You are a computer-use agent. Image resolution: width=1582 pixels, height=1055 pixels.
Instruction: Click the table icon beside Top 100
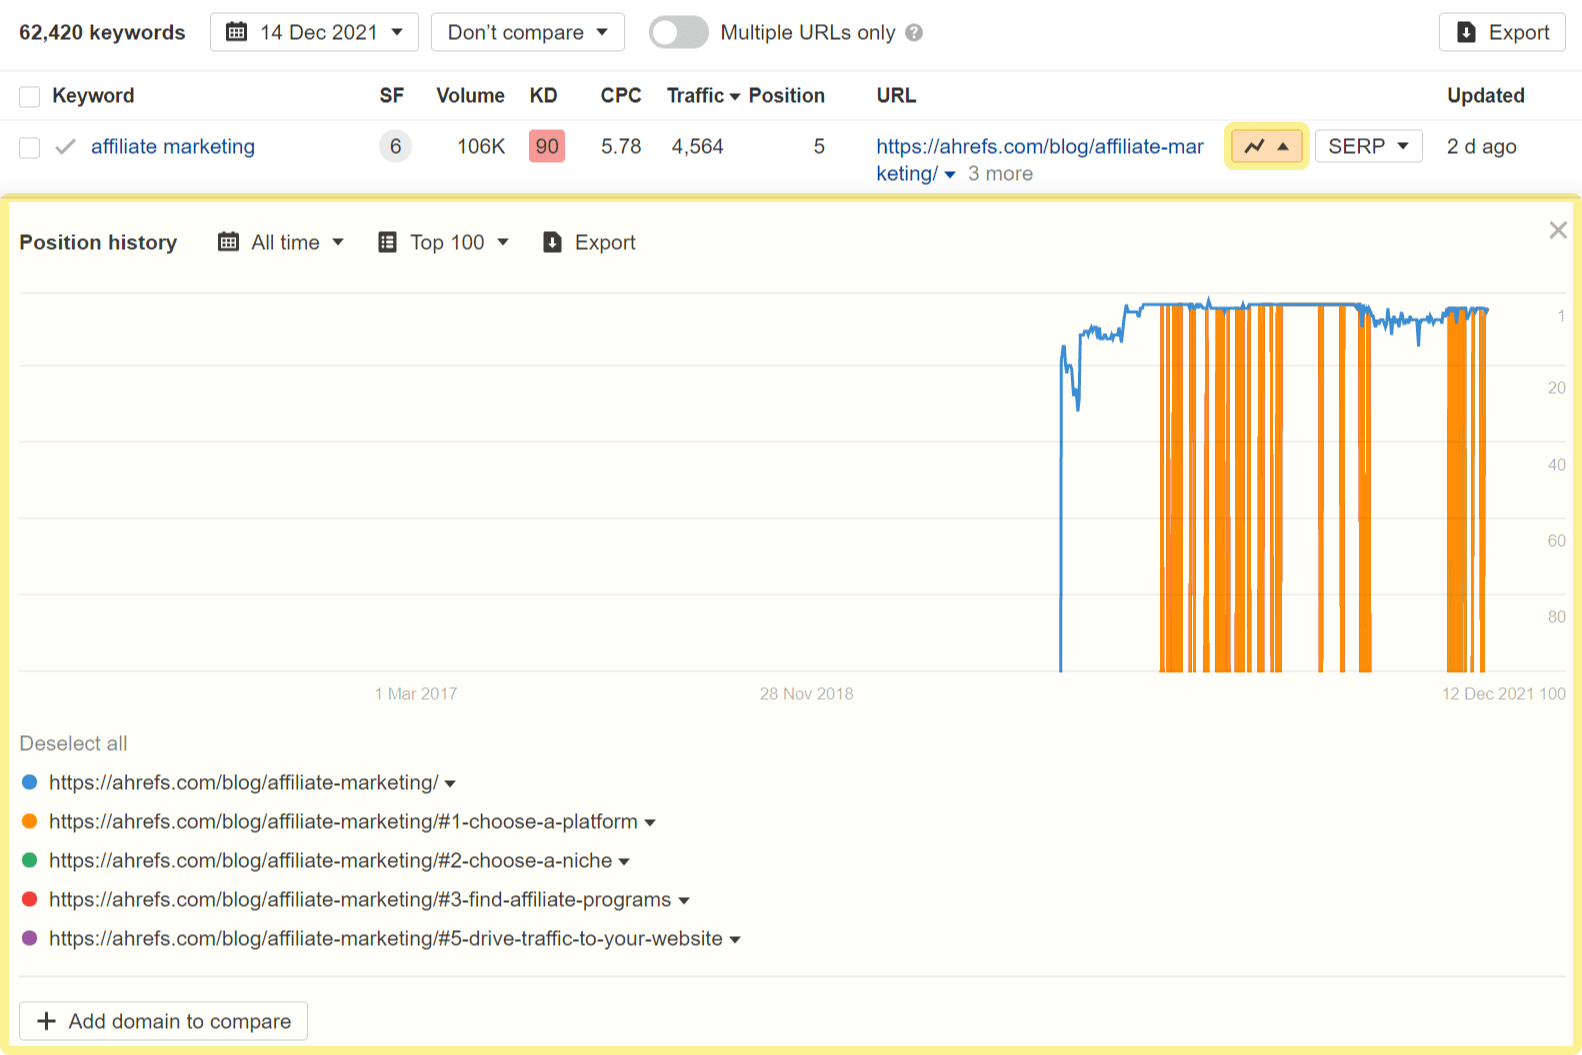tap(387, 242)
